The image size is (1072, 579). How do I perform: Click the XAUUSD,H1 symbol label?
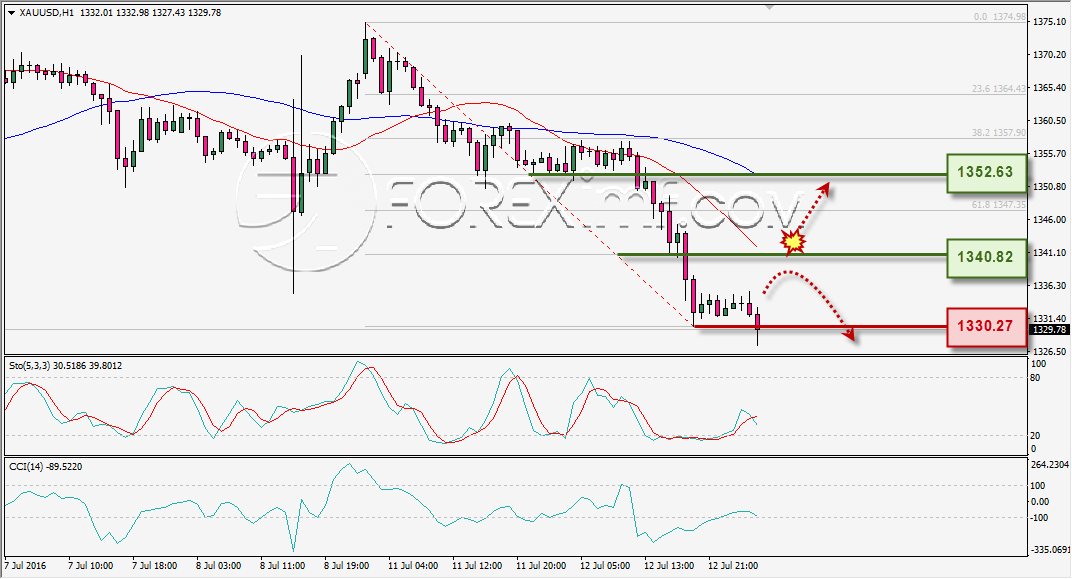pyautogui.click(x=47, y=12)
